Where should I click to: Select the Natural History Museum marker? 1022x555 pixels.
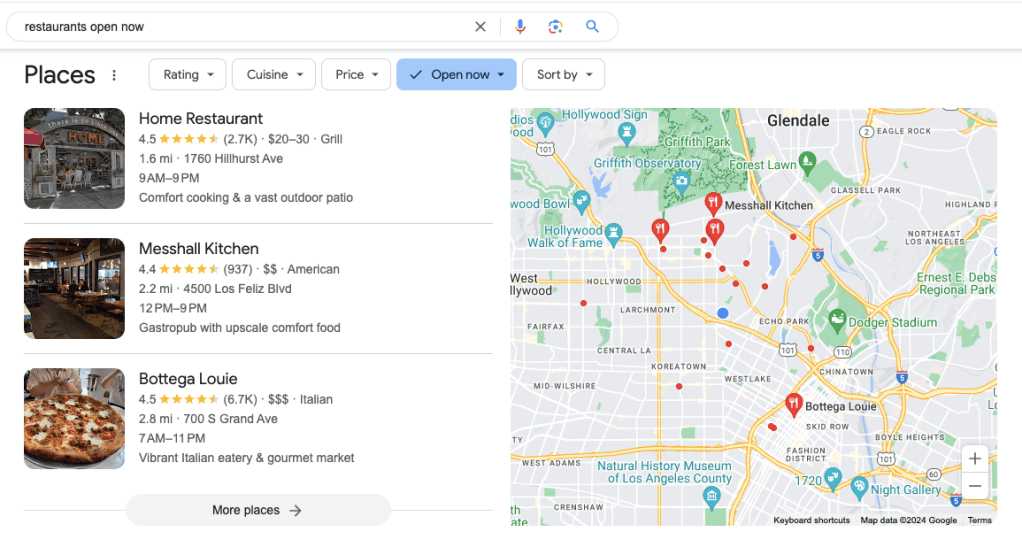pyautogui.click(x=712, y=498)
